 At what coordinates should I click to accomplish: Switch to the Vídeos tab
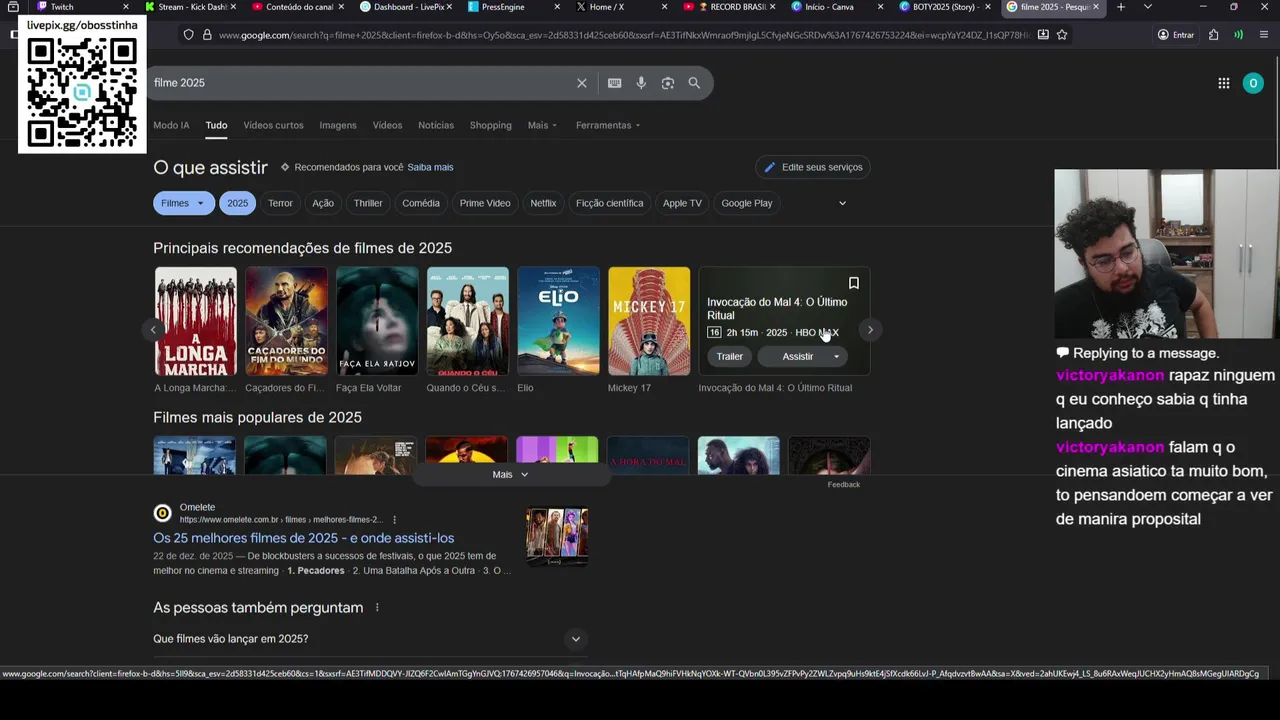coord(387,125)
